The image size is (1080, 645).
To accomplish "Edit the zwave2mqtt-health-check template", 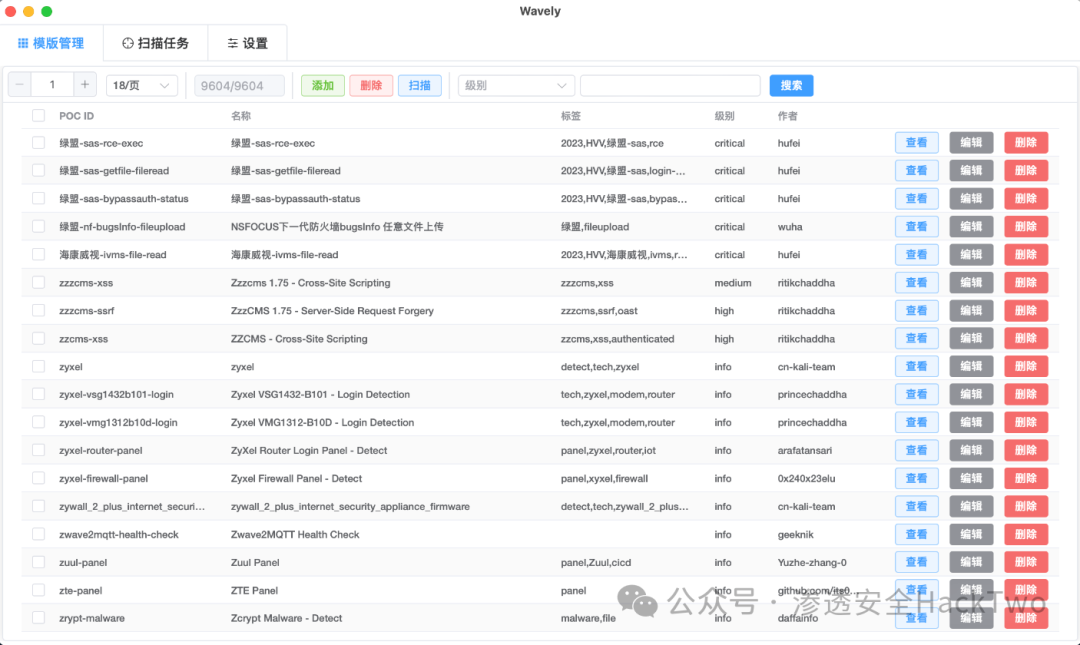I will pyautogui.click(x=971, y=534).
